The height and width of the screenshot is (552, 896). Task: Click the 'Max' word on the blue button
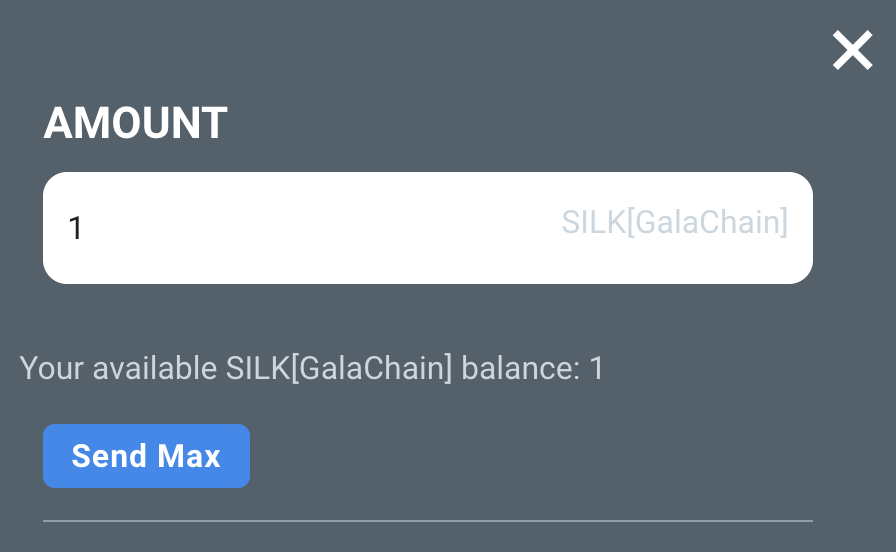(189, 456)
